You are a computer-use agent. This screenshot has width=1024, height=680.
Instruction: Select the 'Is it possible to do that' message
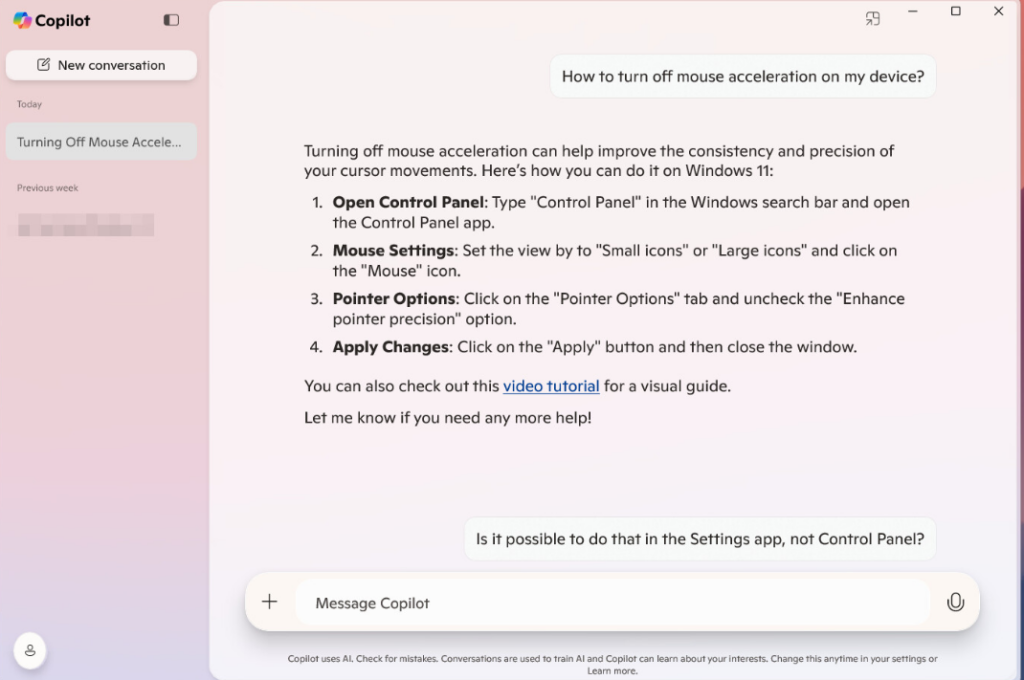coord(700,539)
